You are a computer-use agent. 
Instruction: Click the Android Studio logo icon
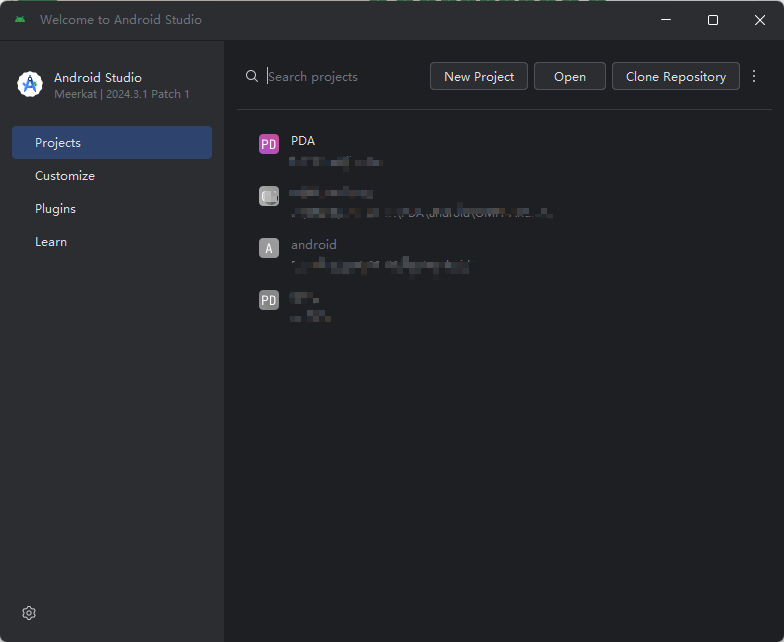click(x=30, y=84)
